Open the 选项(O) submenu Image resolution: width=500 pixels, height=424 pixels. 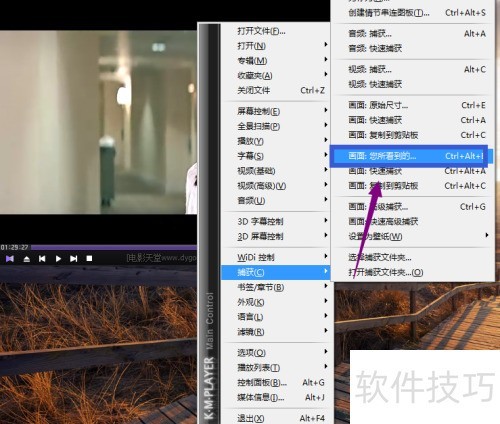276,353
